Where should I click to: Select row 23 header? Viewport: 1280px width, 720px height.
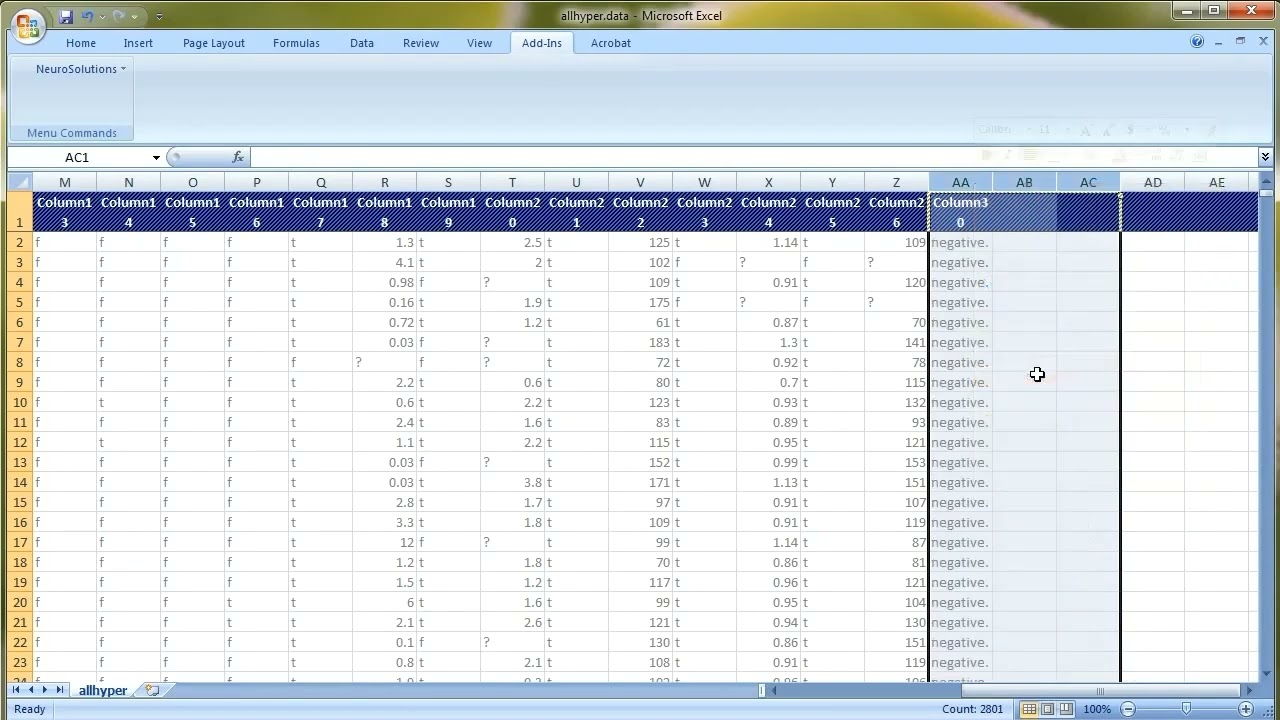20,662
